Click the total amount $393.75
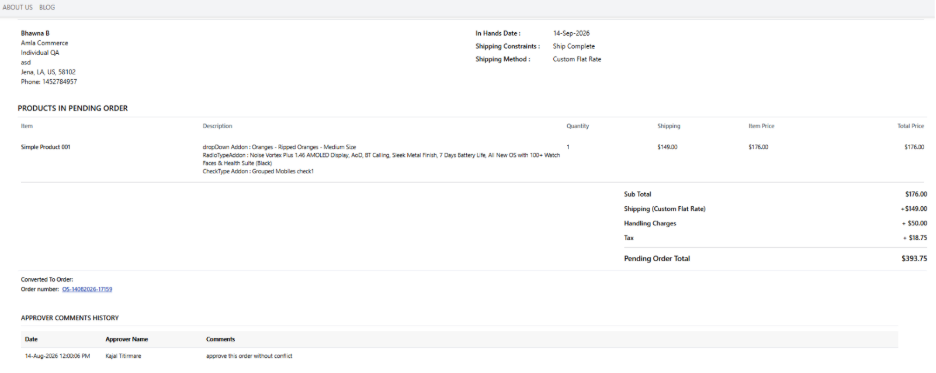The image size is (936, 373). (915, 258)
